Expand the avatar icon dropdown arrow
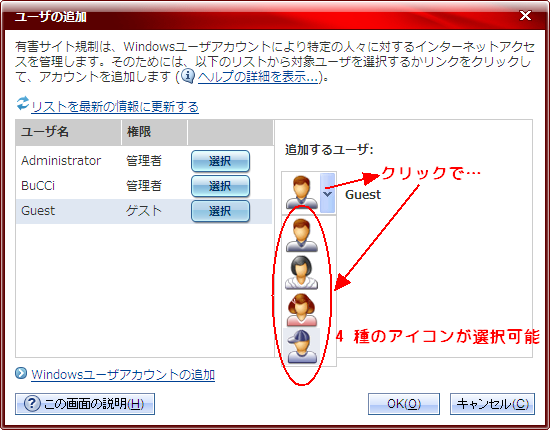Screen dimensions: 550x430 [x=327, y=193]
